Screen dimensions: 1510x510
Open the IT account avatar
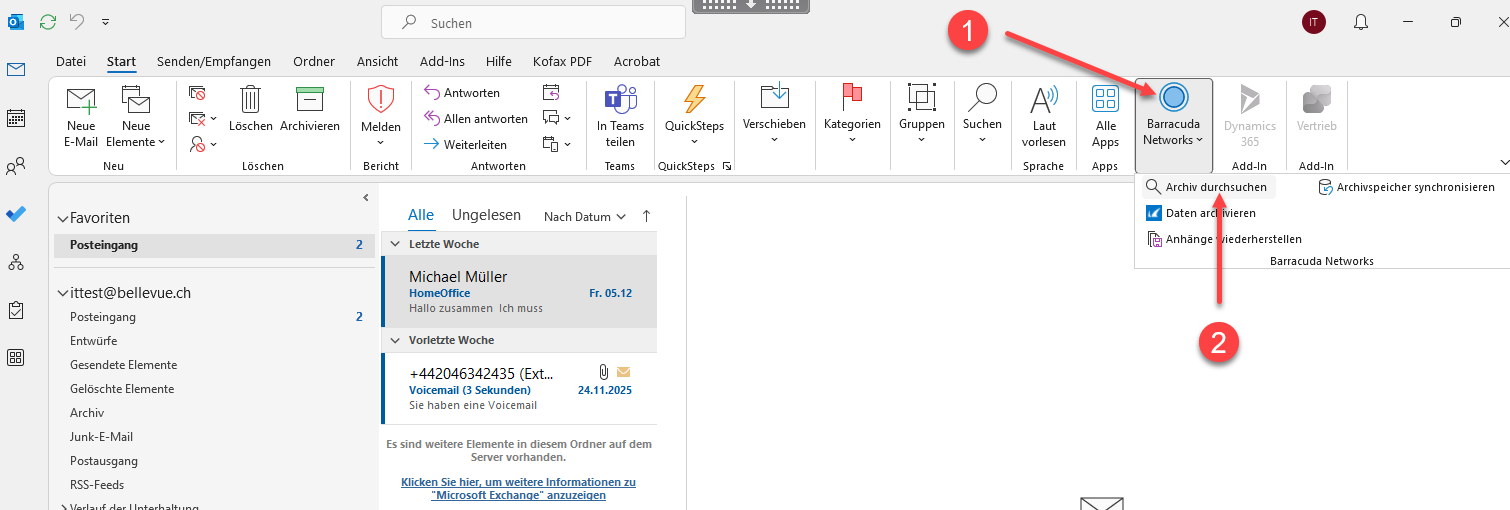point(1314,21)
